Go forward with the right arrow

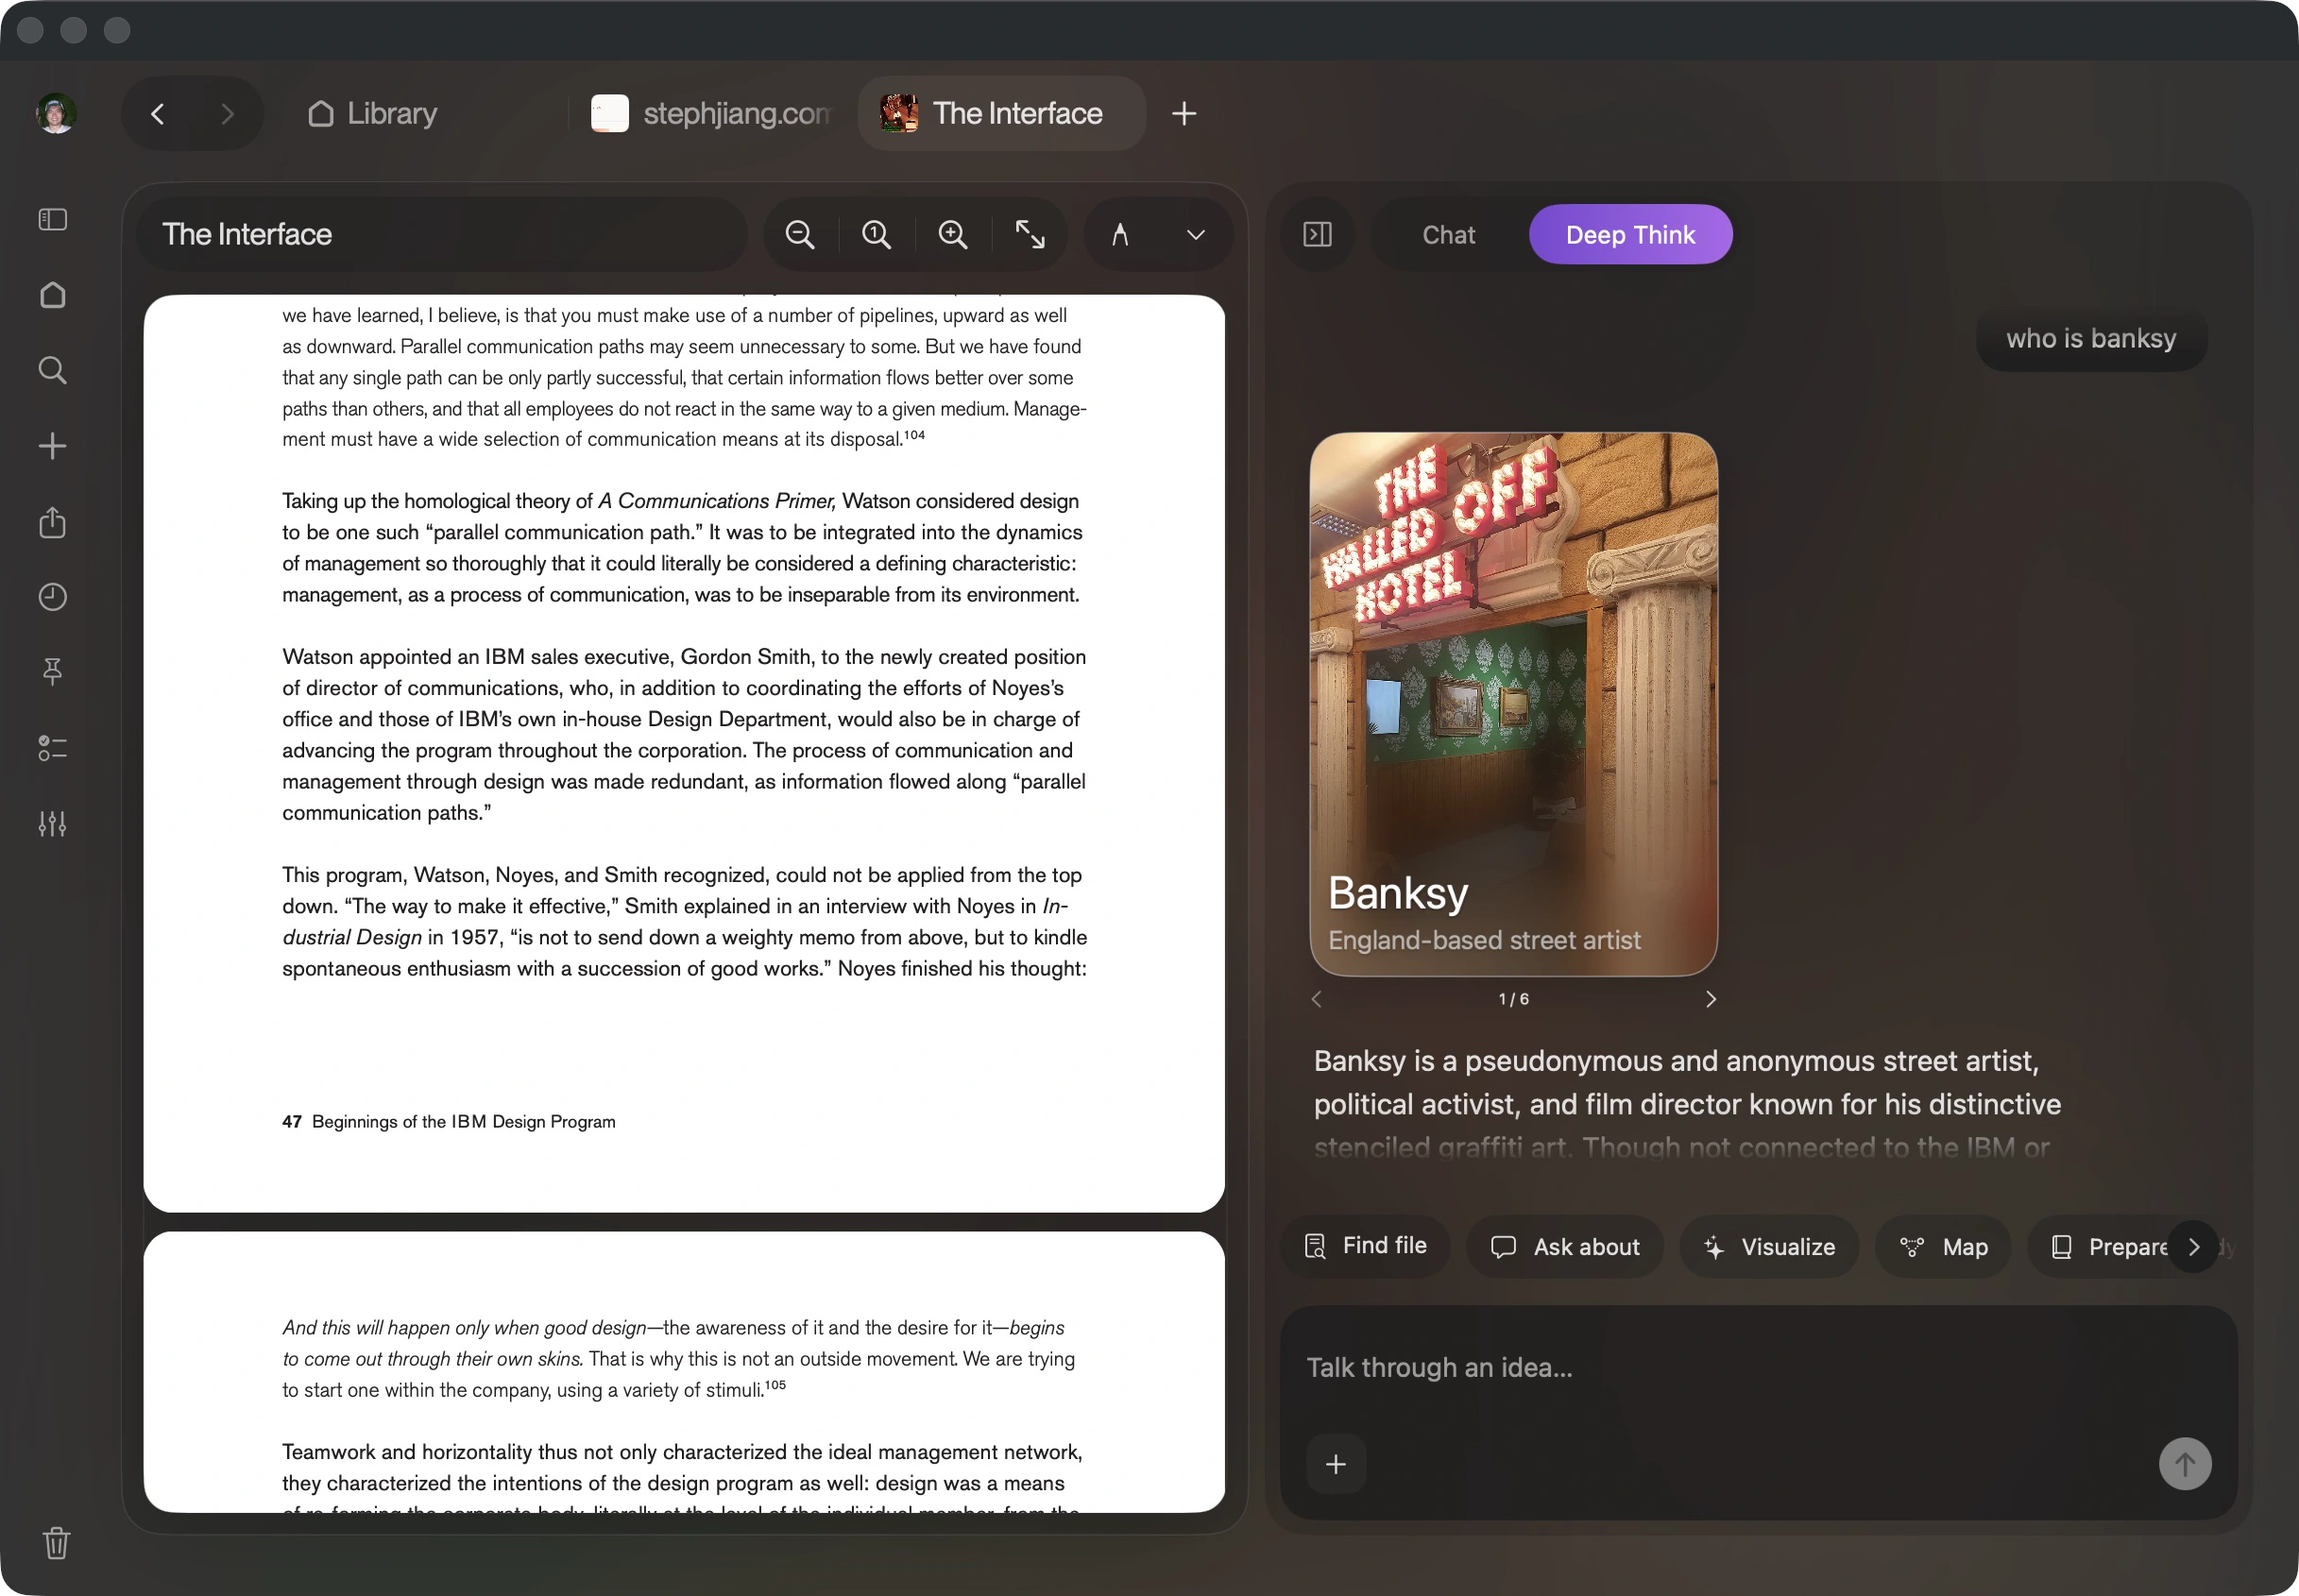point(227,113)
